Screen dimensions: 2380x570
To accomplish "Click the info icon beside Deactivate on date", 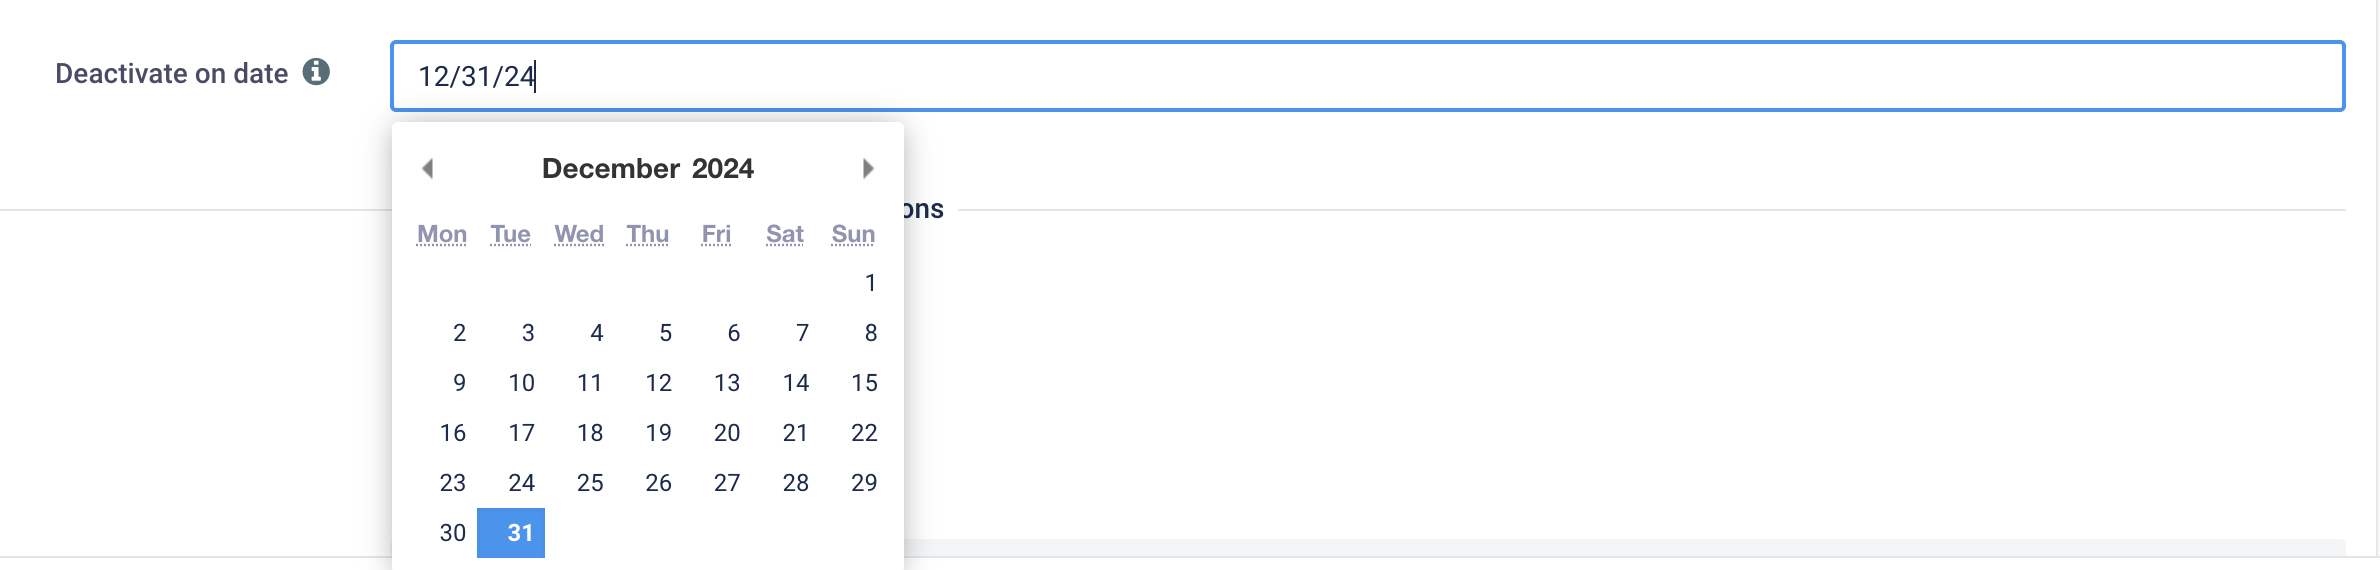I will (x=316, y=72).
